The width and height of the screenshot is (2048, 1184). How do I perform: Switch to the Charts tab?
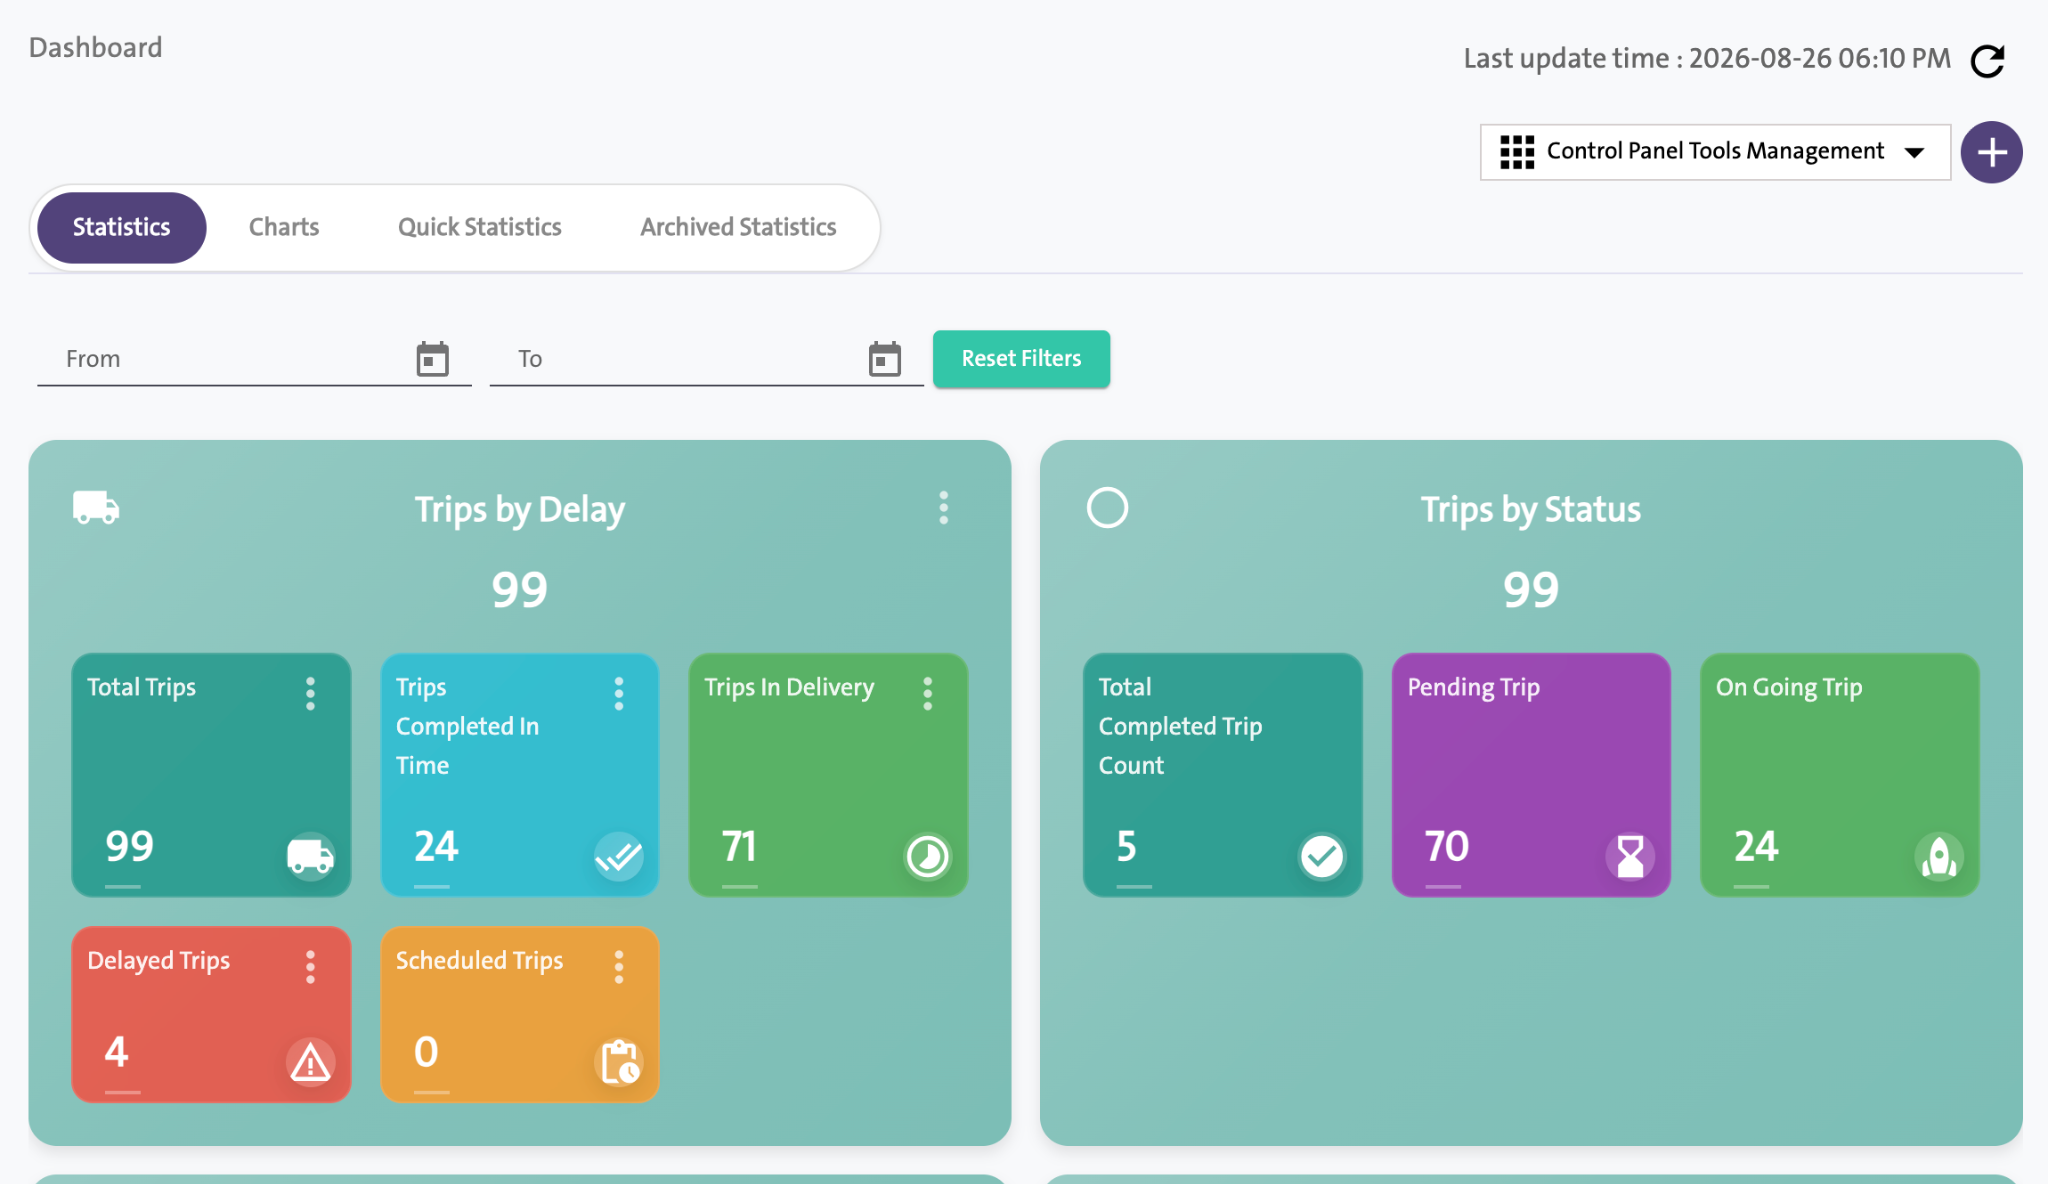[x=284, y=227]
